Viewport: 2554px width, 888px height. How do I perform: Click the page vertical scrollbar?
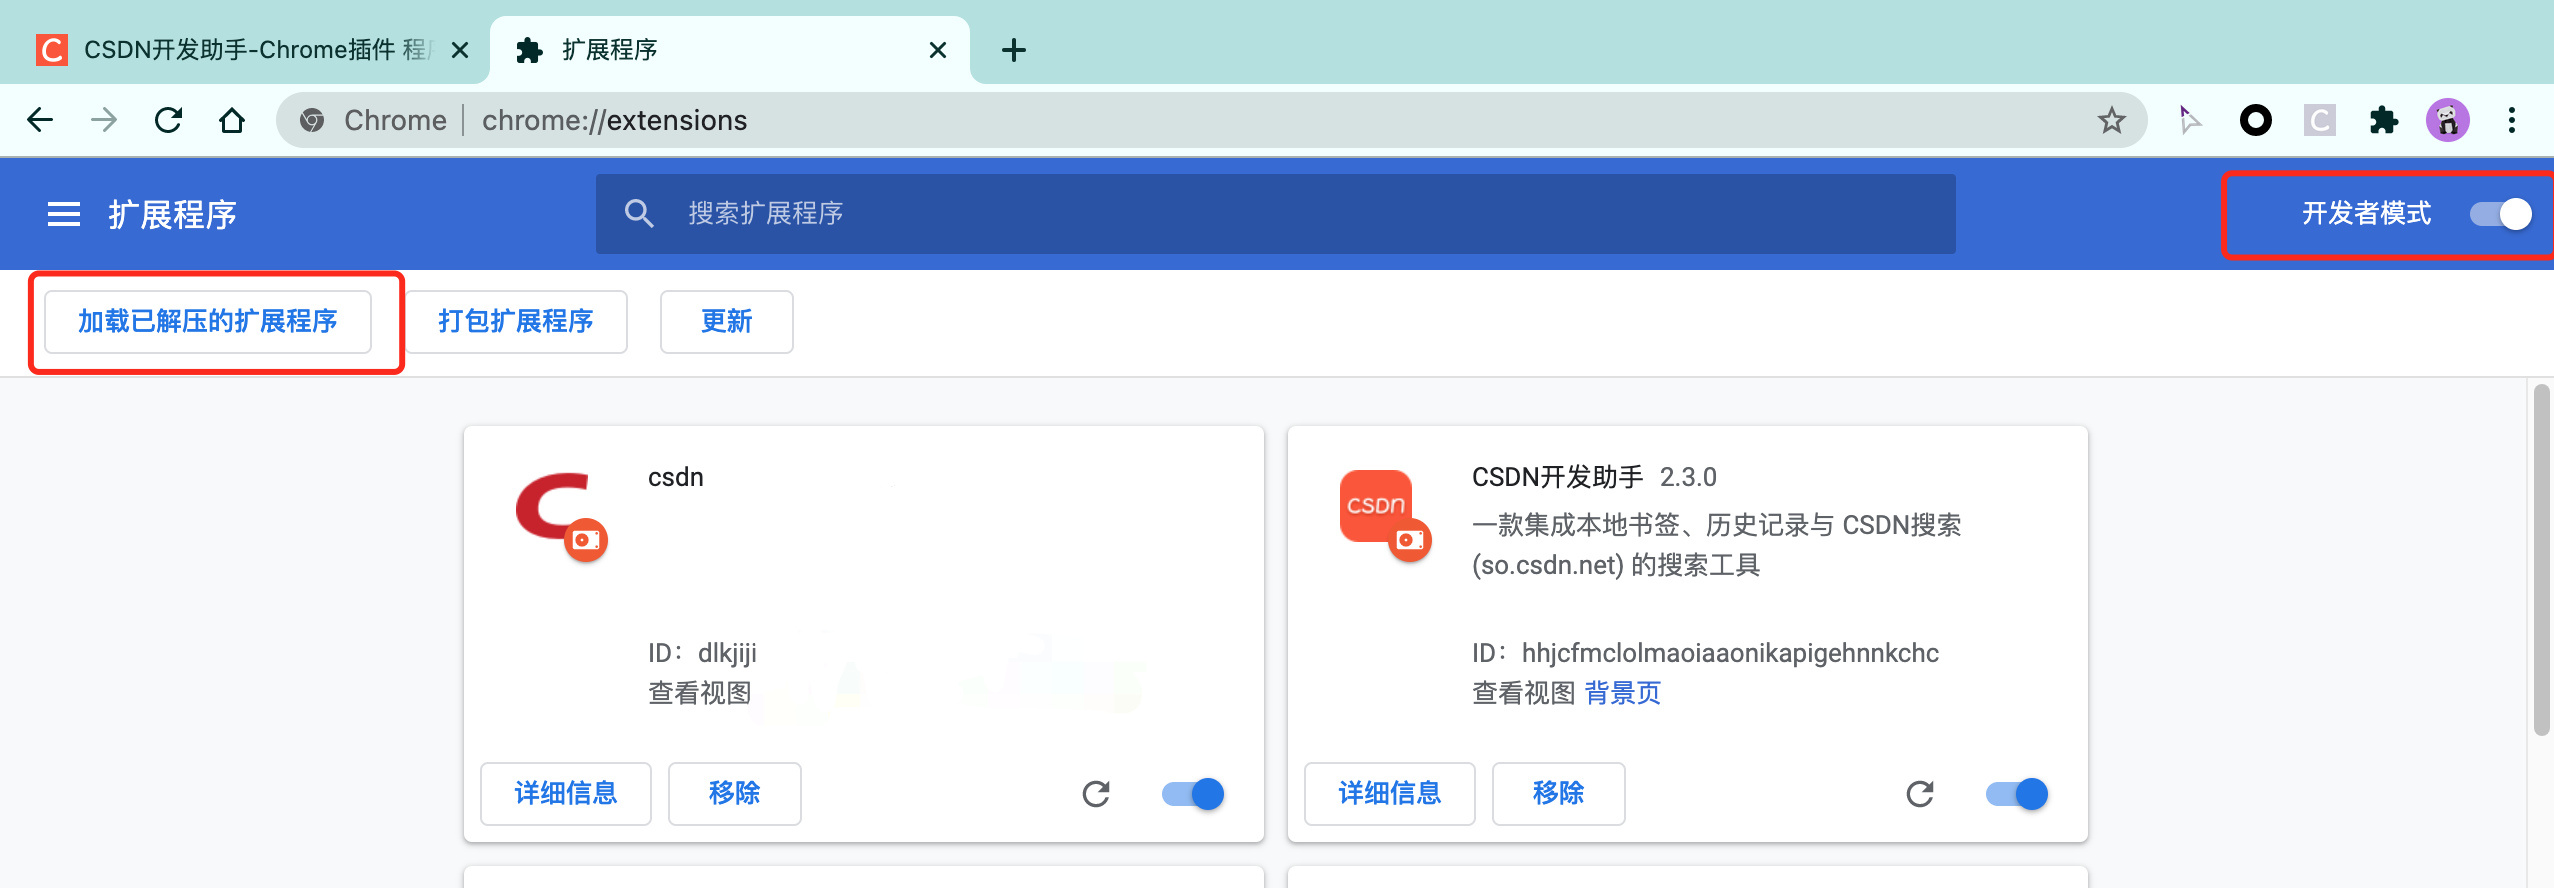2542,560
